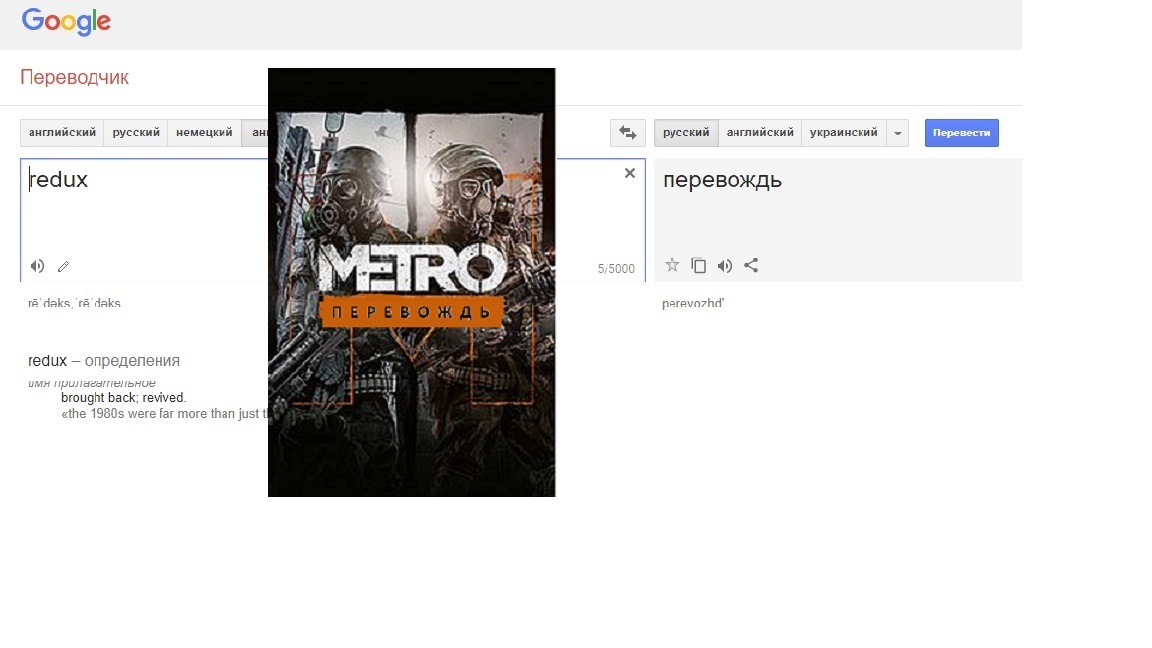This screenshot has width=1152, height=648.
Task: Click the Metro game cover image
Action: click(x=411, y=282)
